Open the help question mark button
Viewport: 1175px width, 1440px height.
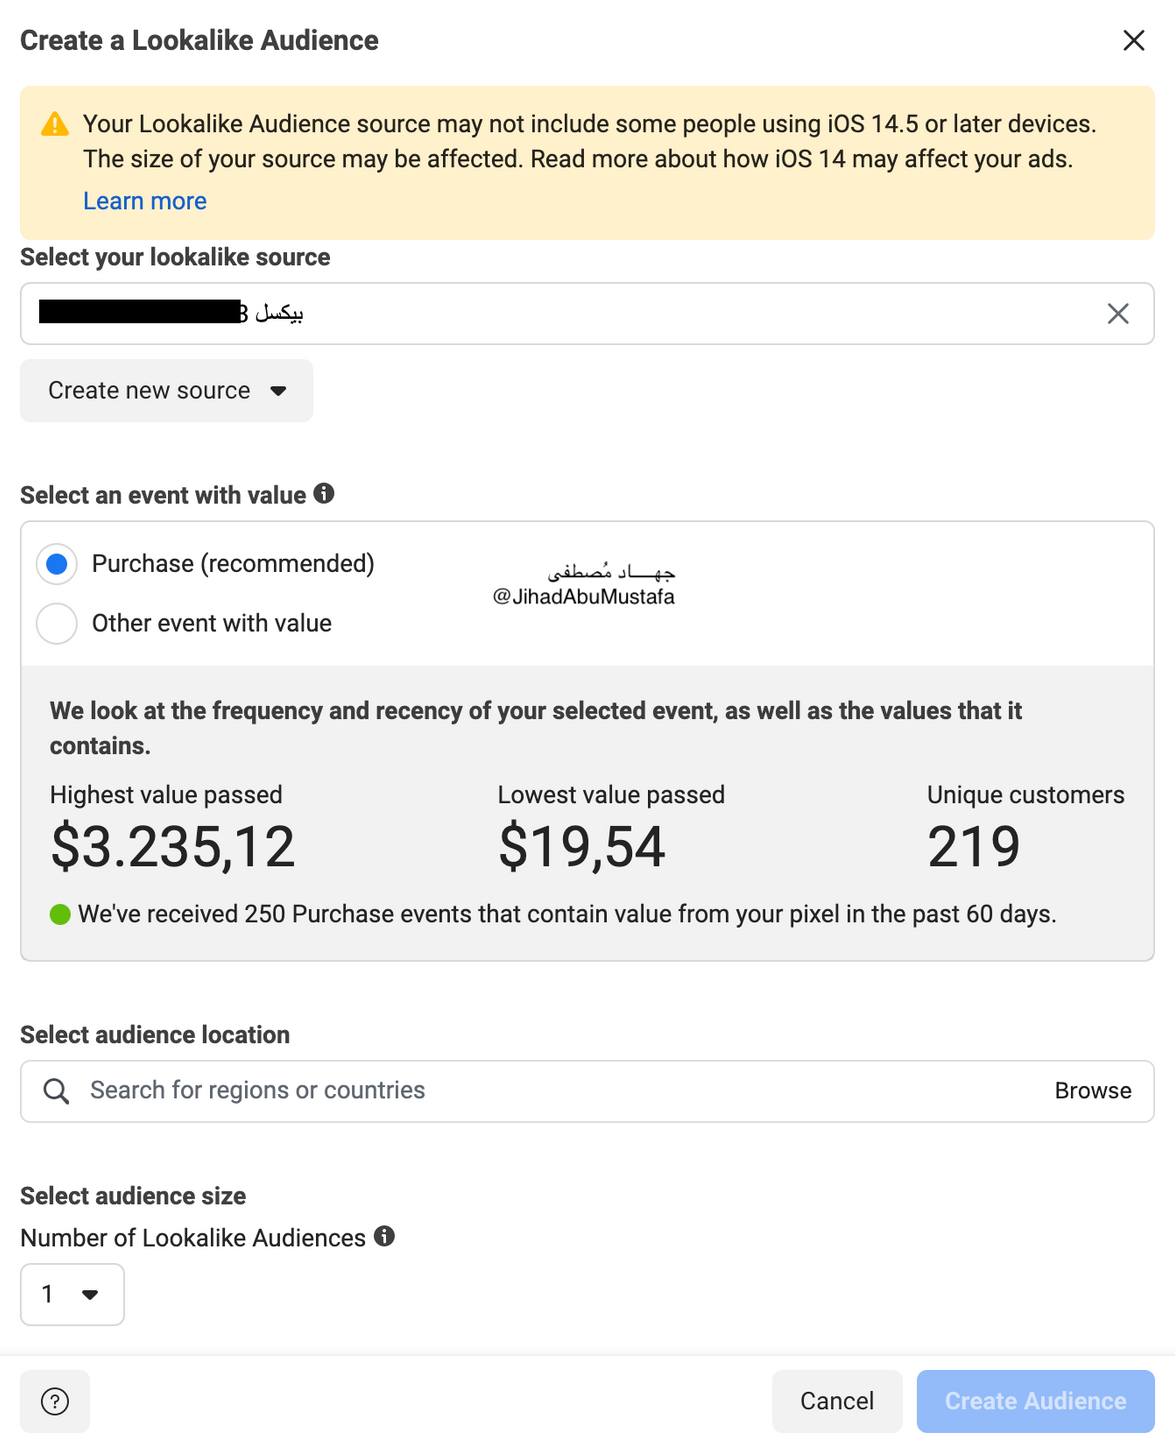[55, 1401]
